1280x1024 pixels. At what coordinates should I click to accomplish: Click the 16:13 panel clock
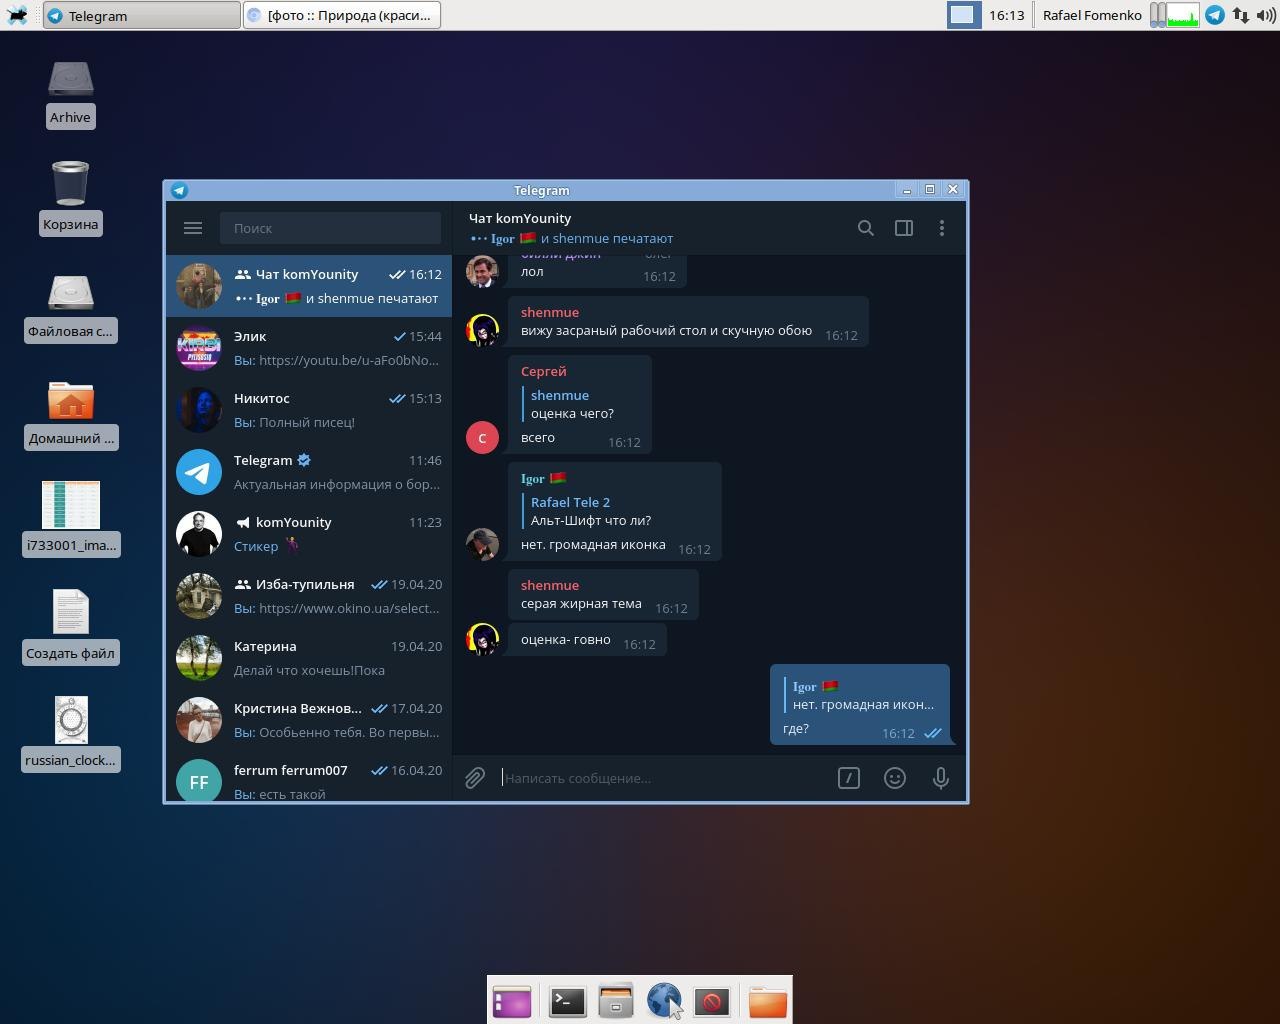(x=1006, y=15)
